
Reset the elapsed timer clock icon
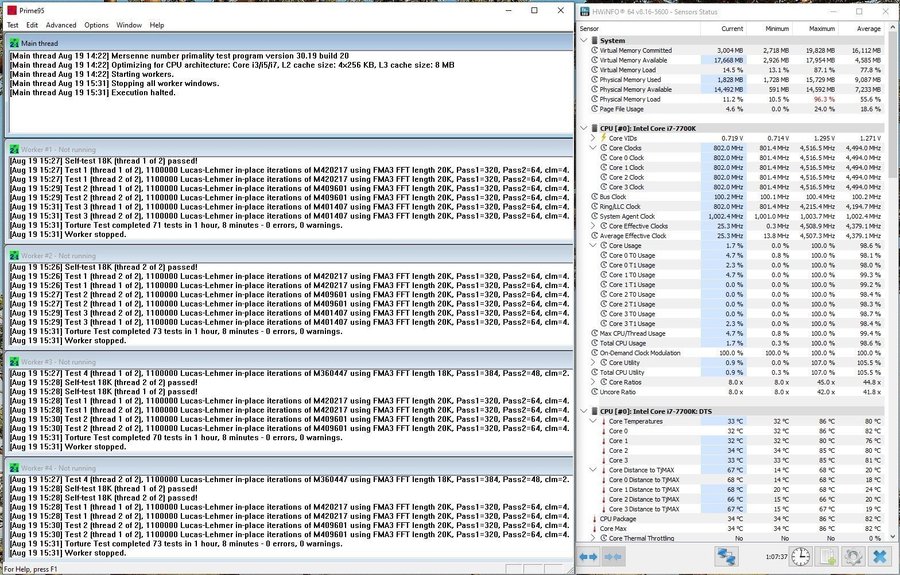click(800, 557)
